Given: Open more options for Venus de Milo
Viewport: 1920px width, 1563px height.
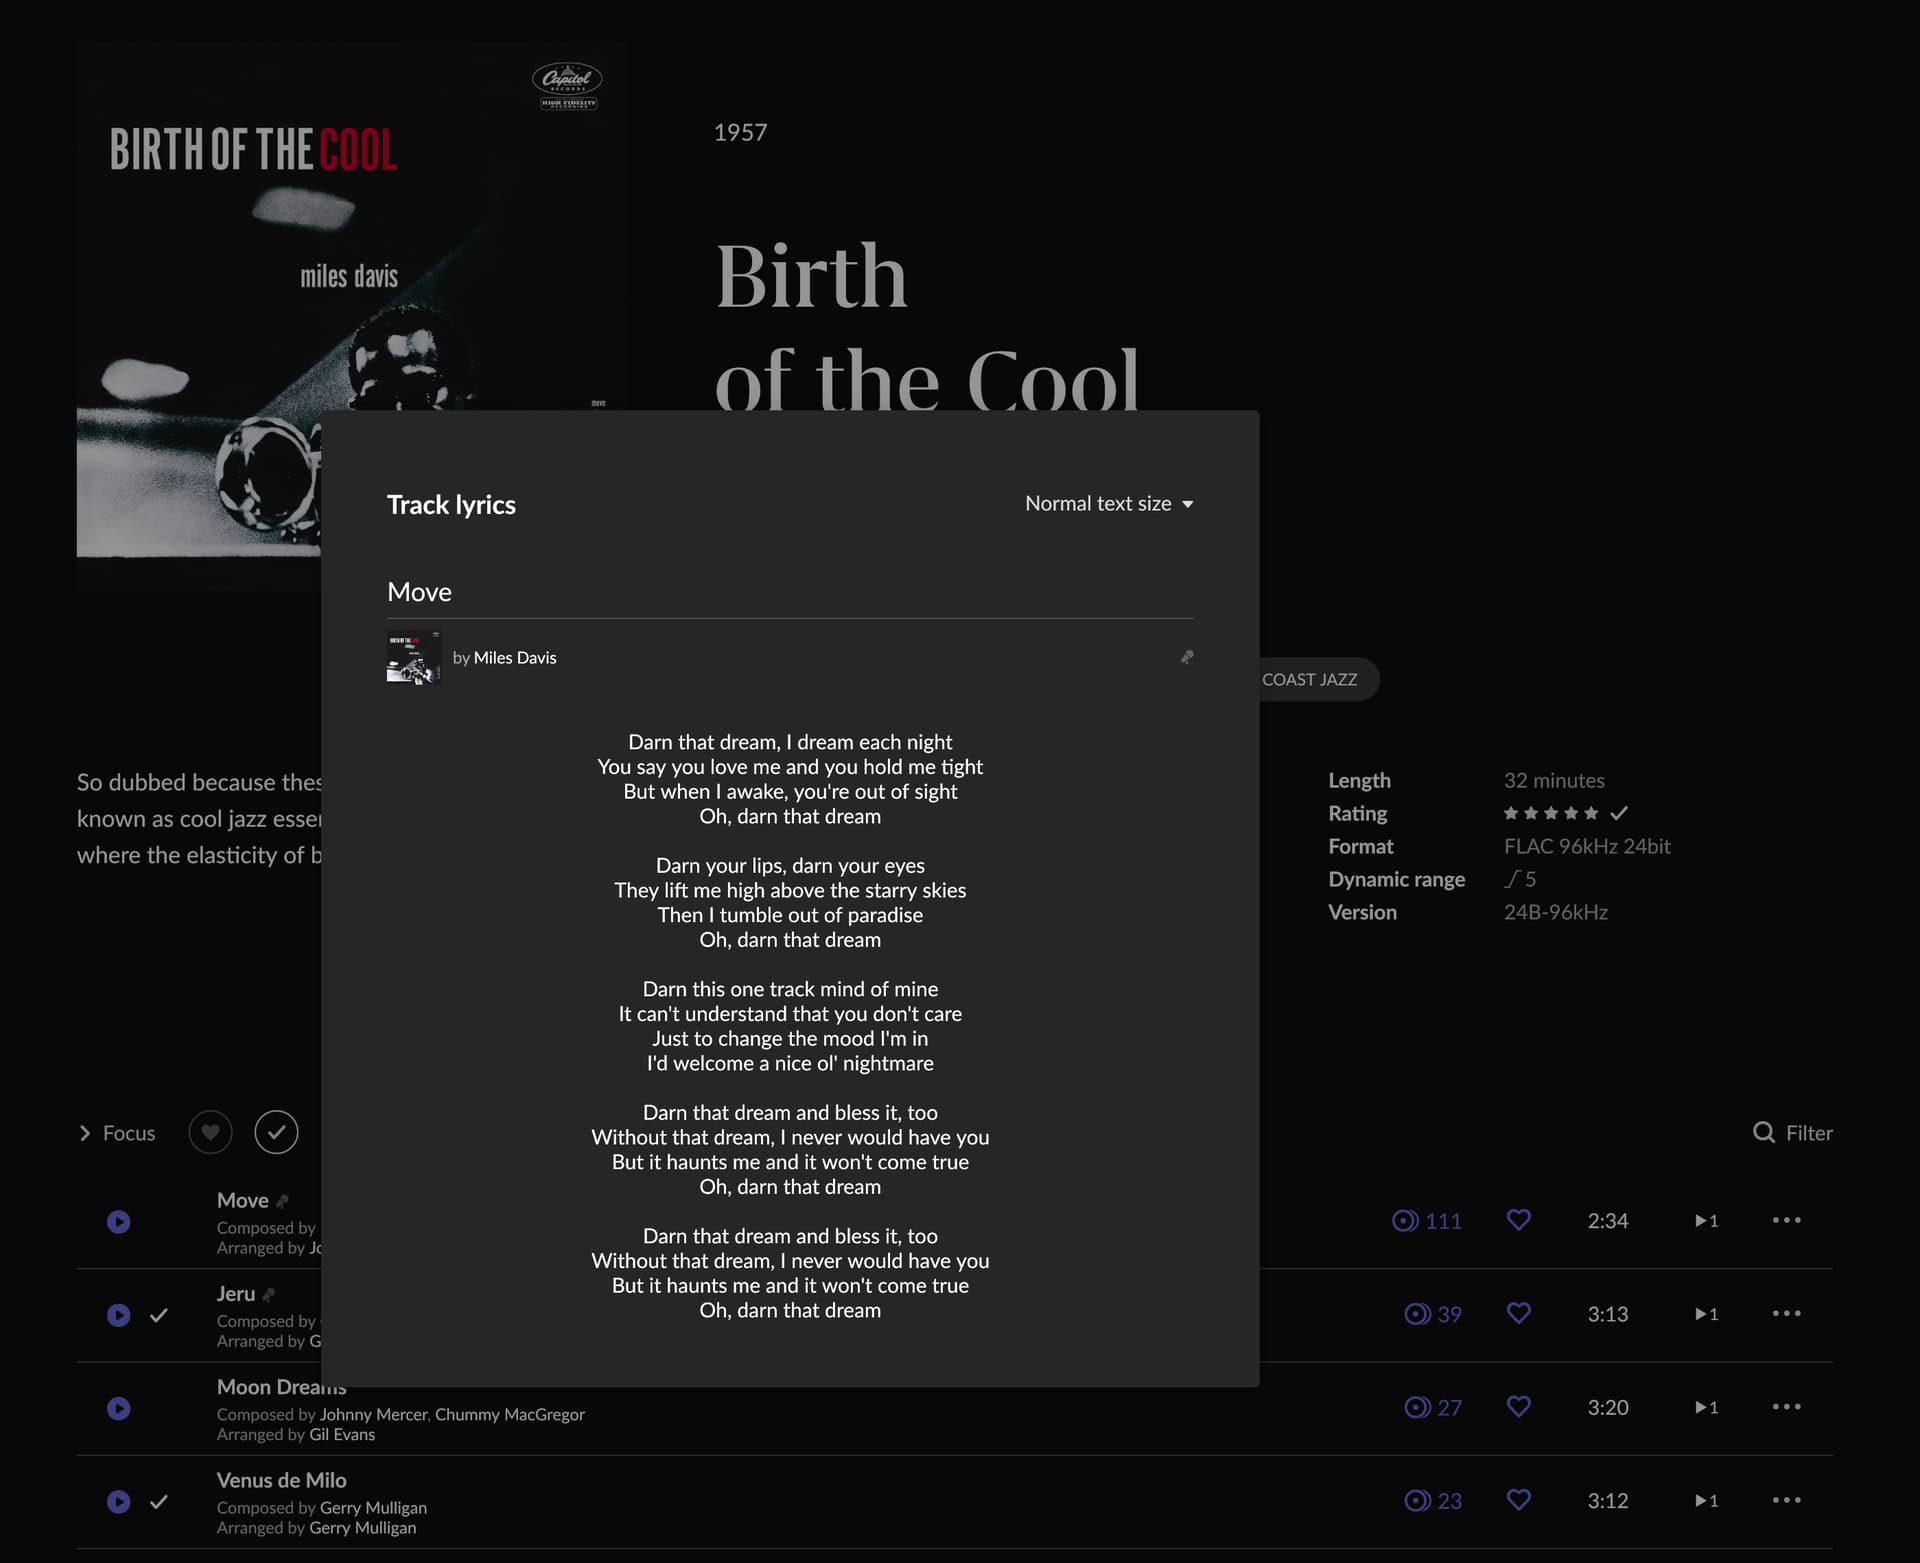Looking at the screenshot, I should [x=1786, y=1500].
